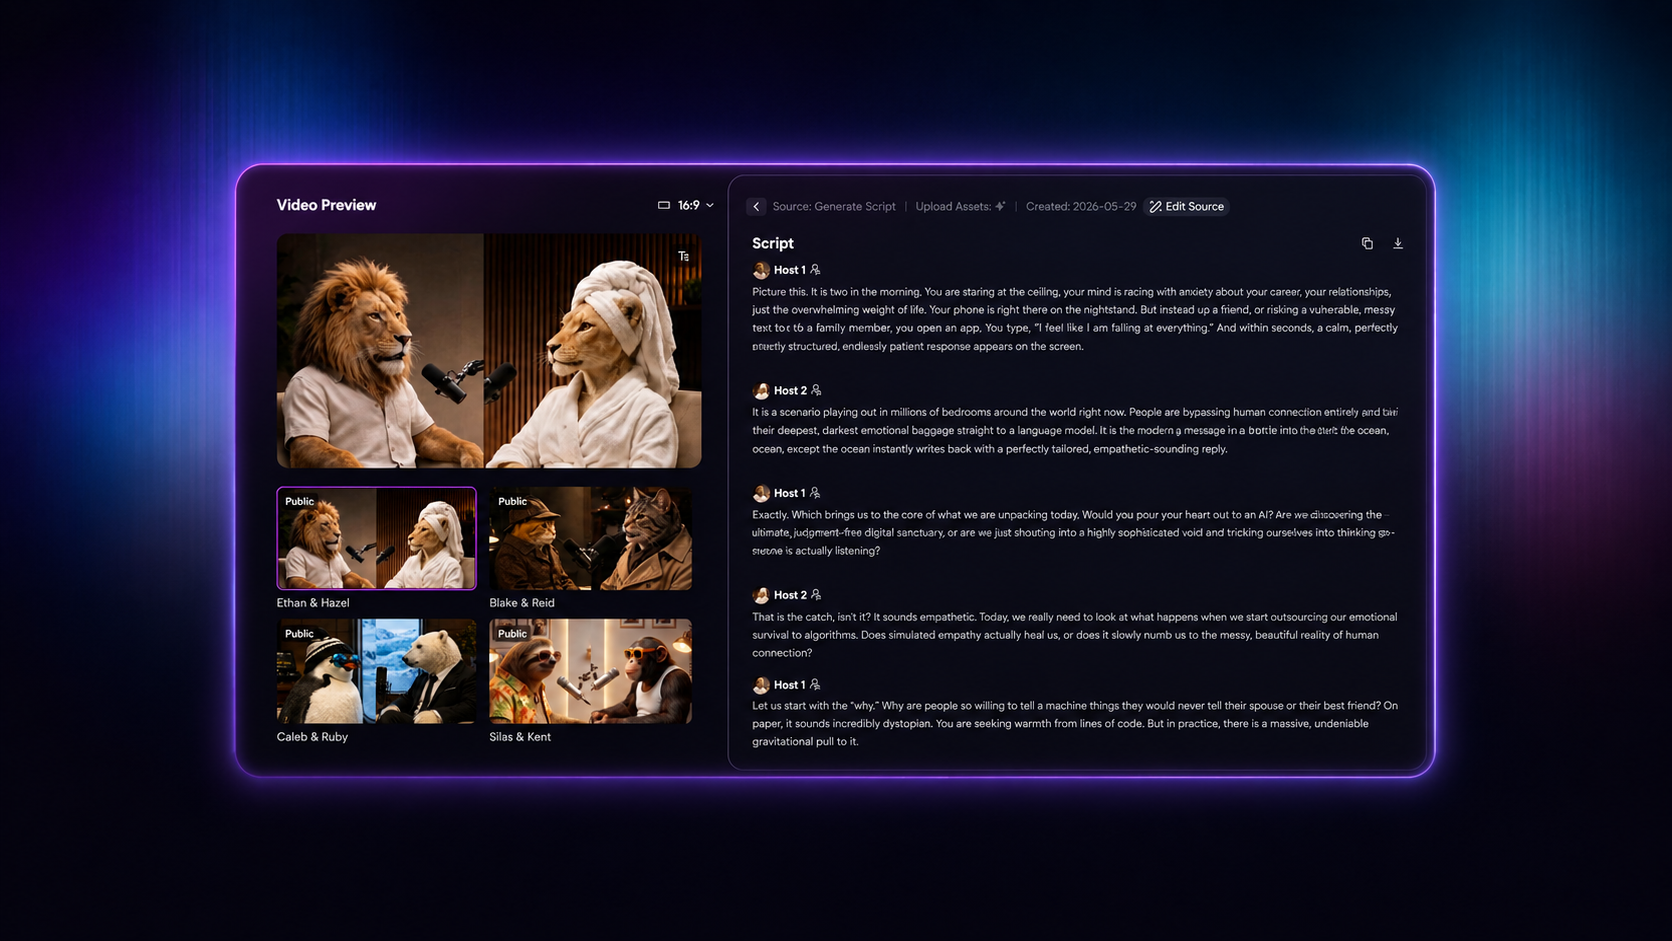
Task: Select the Blake & Reid host thumbnail
Action: 590,538
